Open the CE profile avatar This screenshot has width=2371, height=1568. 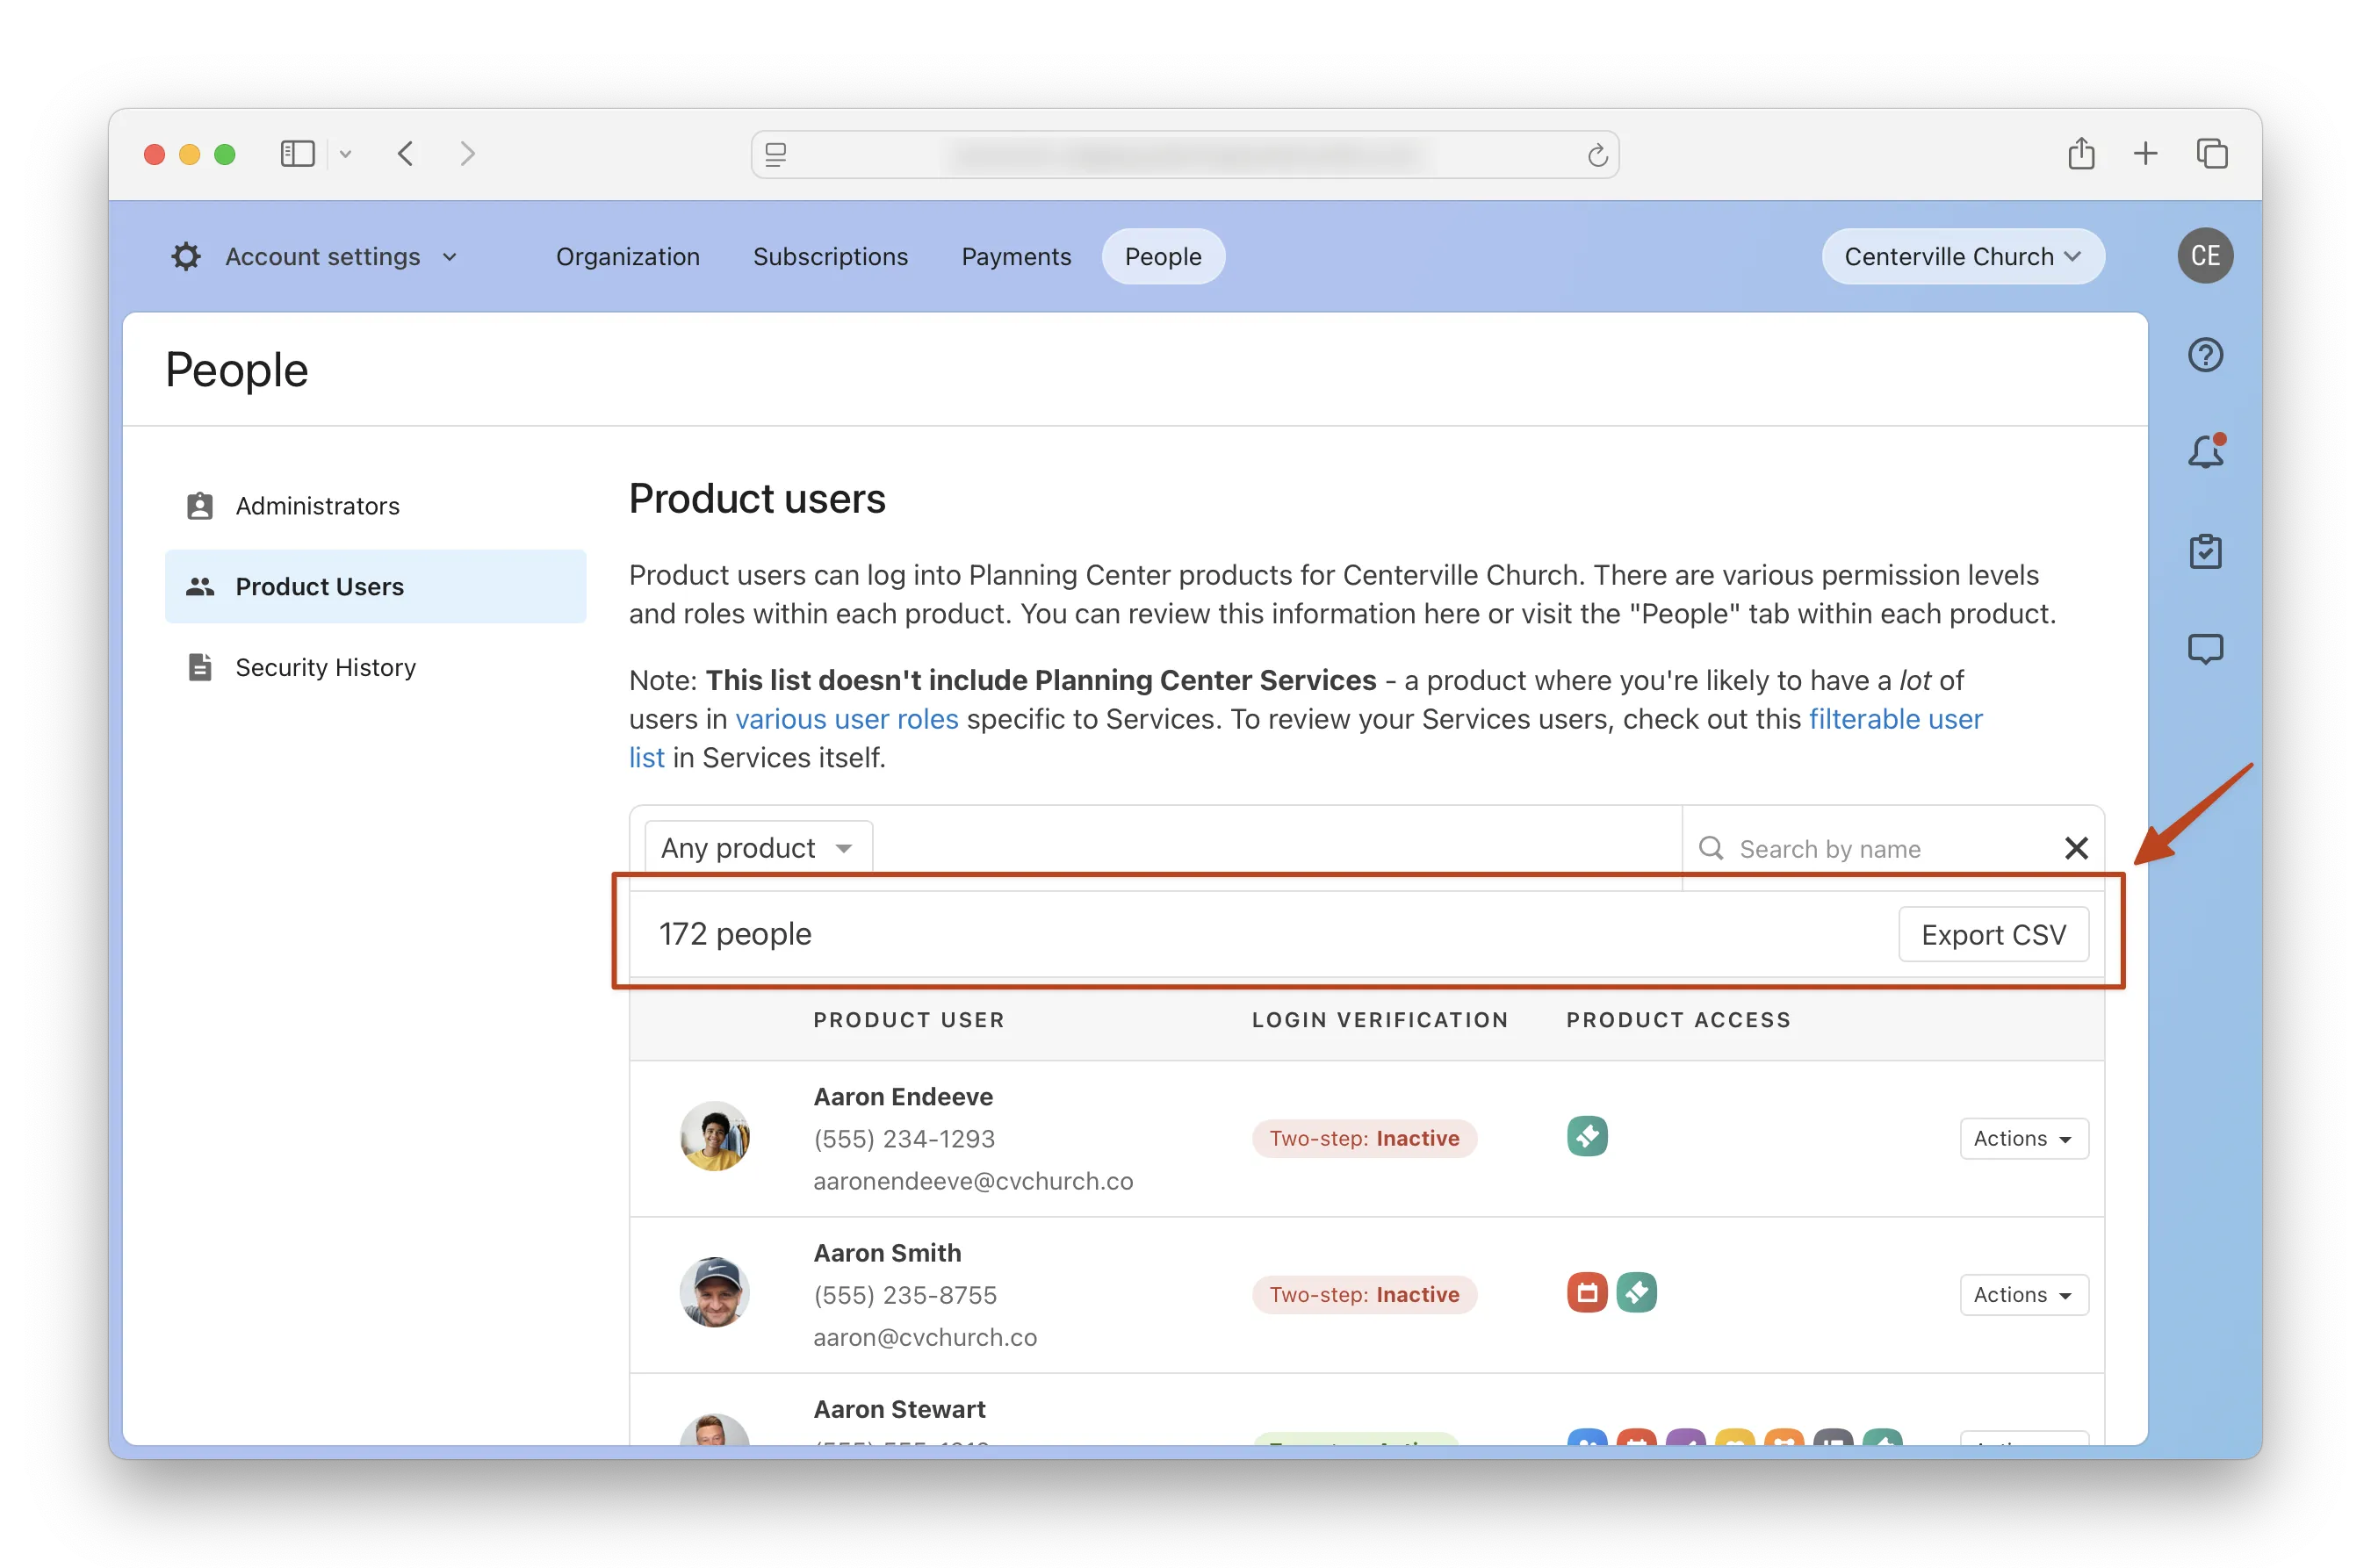click(2205, 256)
